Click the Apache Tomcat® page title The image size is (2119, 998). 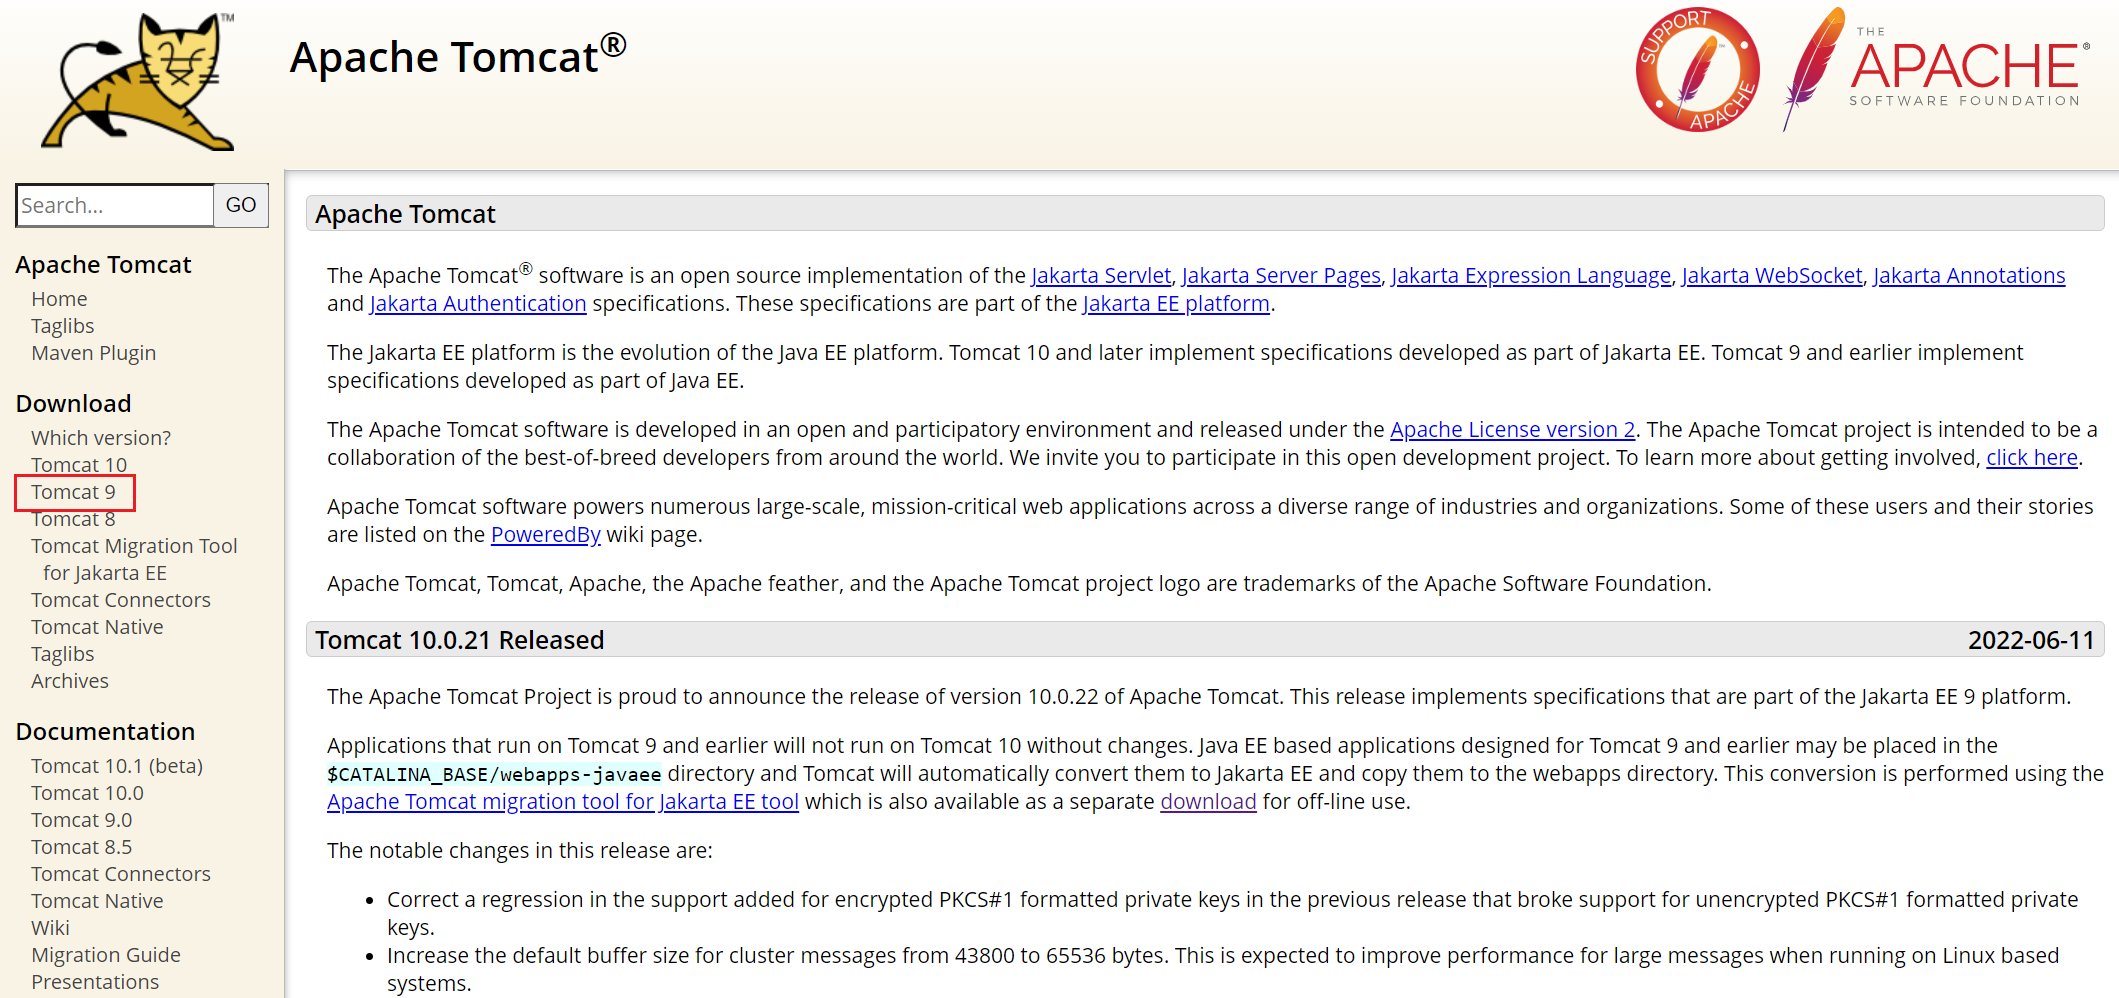click(458, 56)
